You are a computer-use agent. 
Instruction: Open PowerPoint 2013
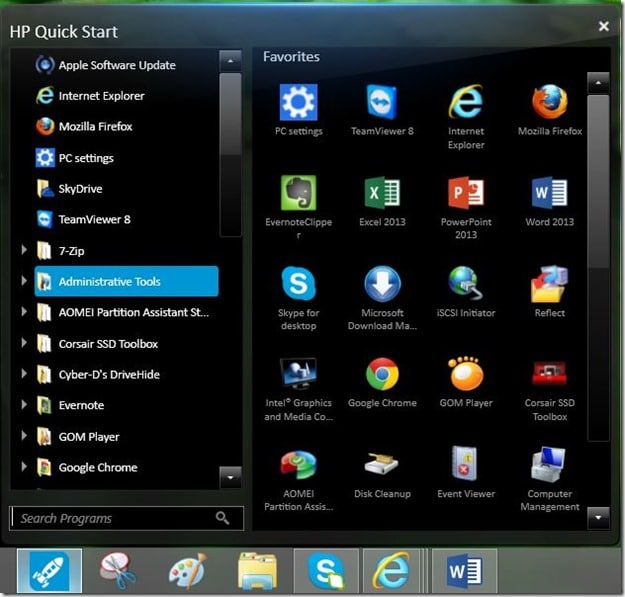(x=466, y=193)
